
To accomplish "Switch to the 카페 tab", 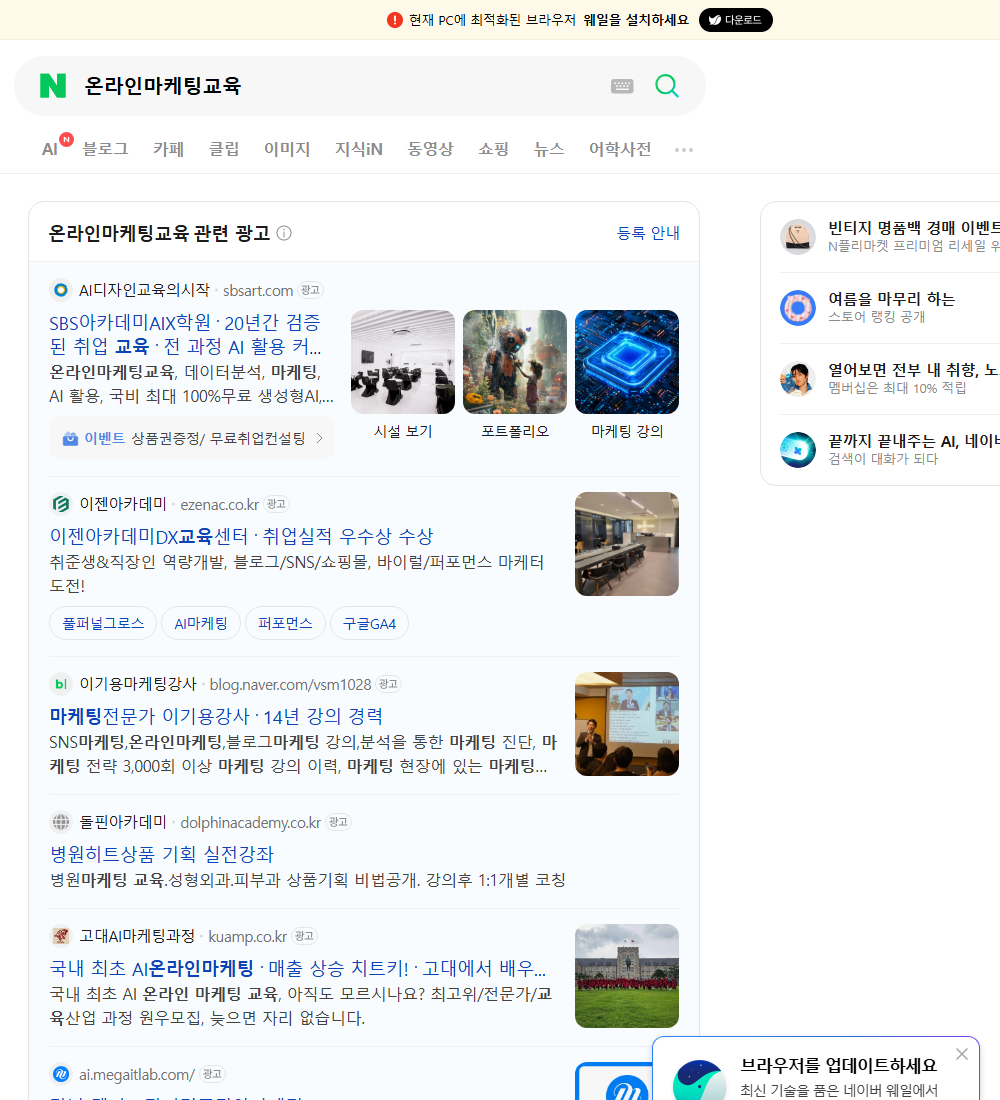I will pos(168,149).
